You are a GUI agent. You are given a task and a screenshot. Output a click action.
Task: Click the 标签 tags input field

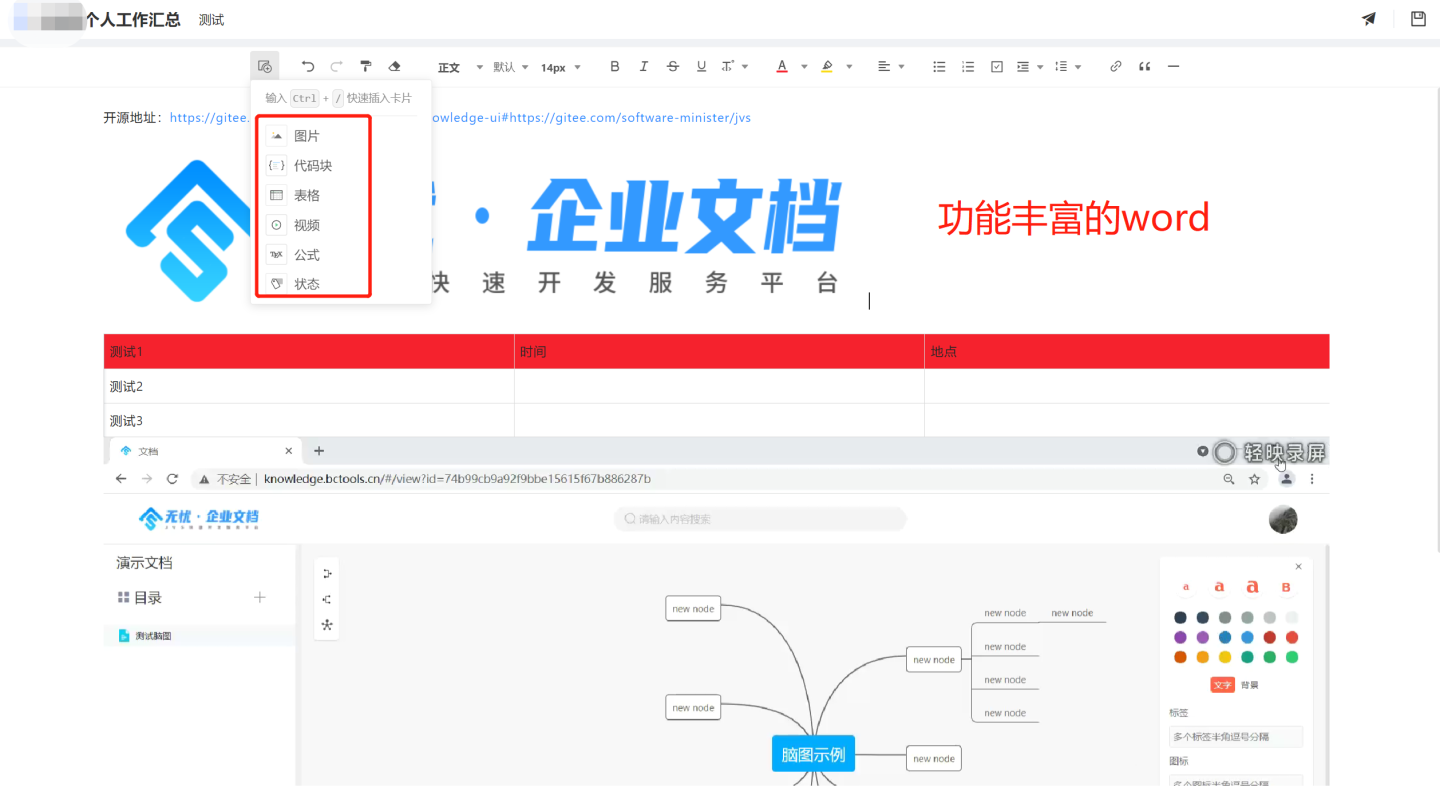pyautogui.click(x=1236, y=737)
